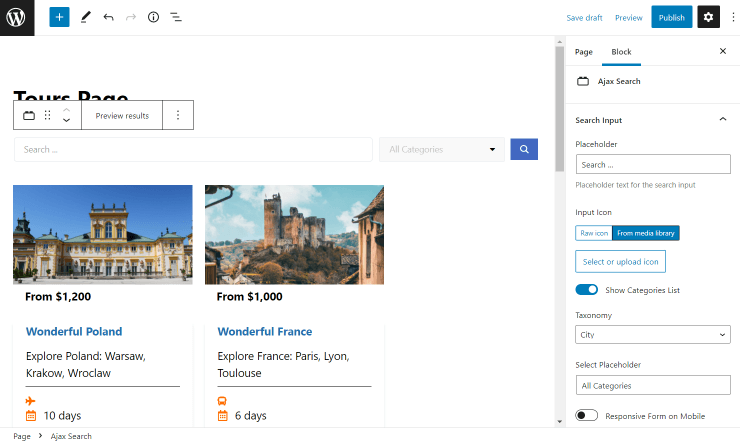Click Save draft
Screen dimensions: 740x441
click(584, 17)
